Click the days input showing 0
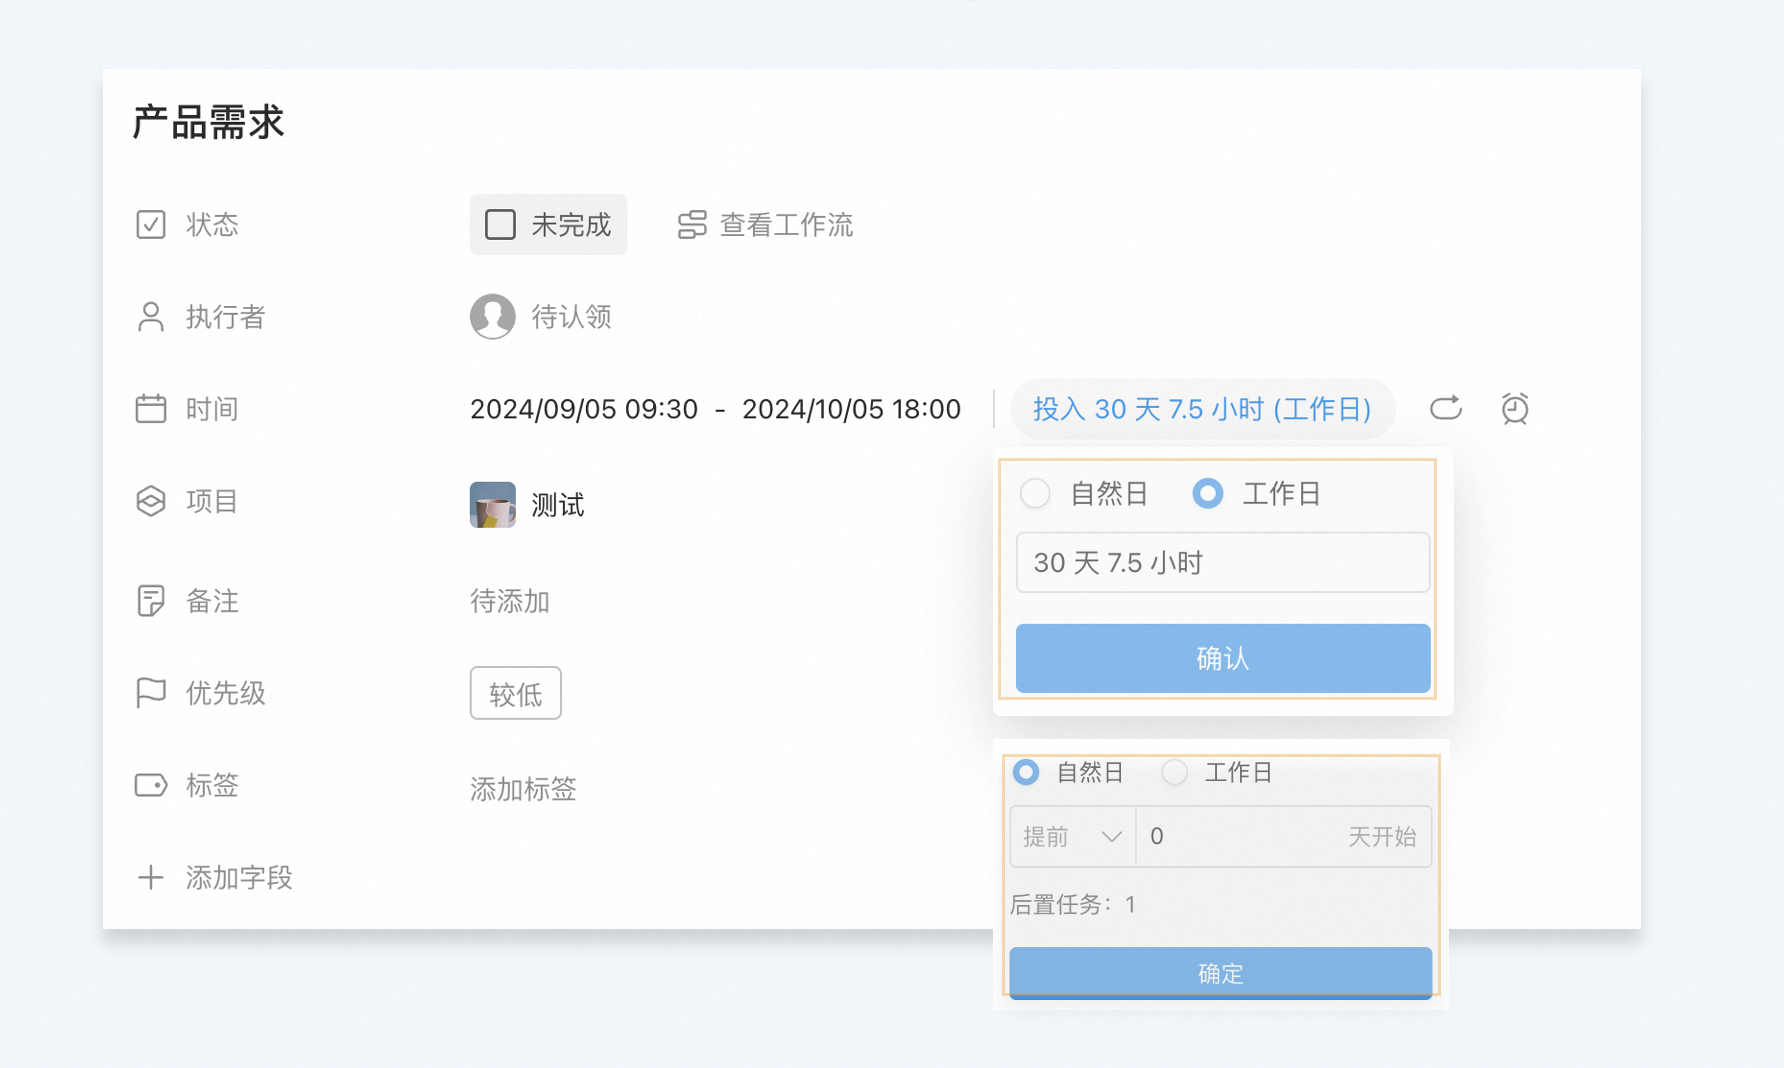This screenshot has width=1784, height=1068. 1284,836
